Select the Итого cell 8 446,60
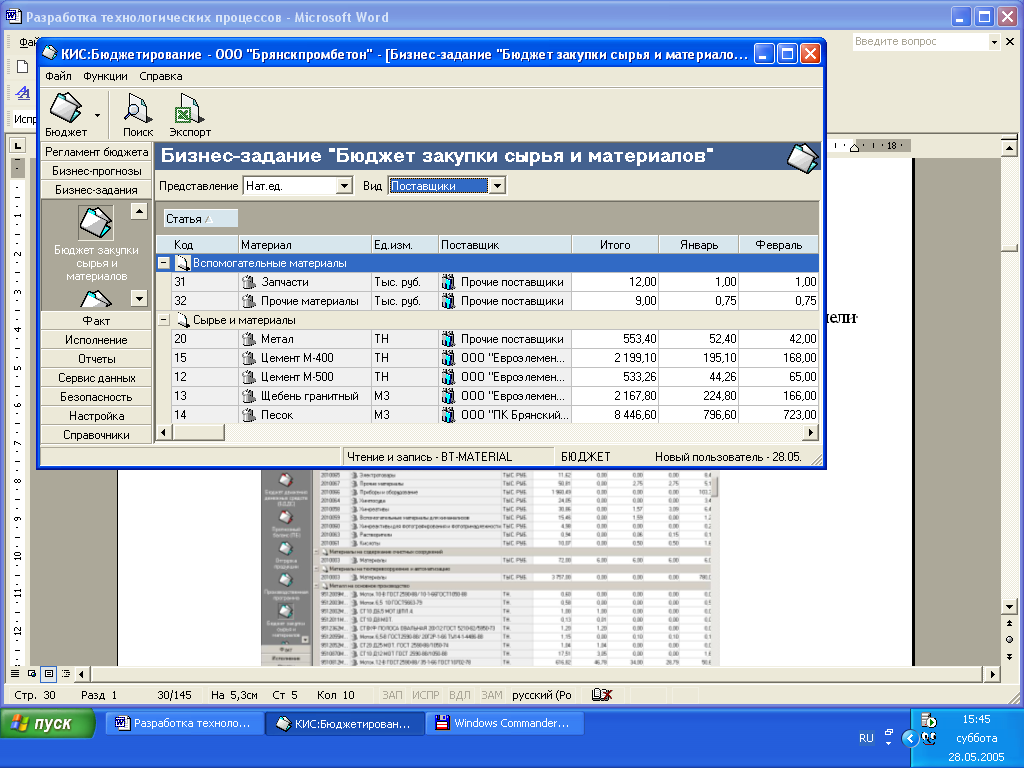 [615, 415]
